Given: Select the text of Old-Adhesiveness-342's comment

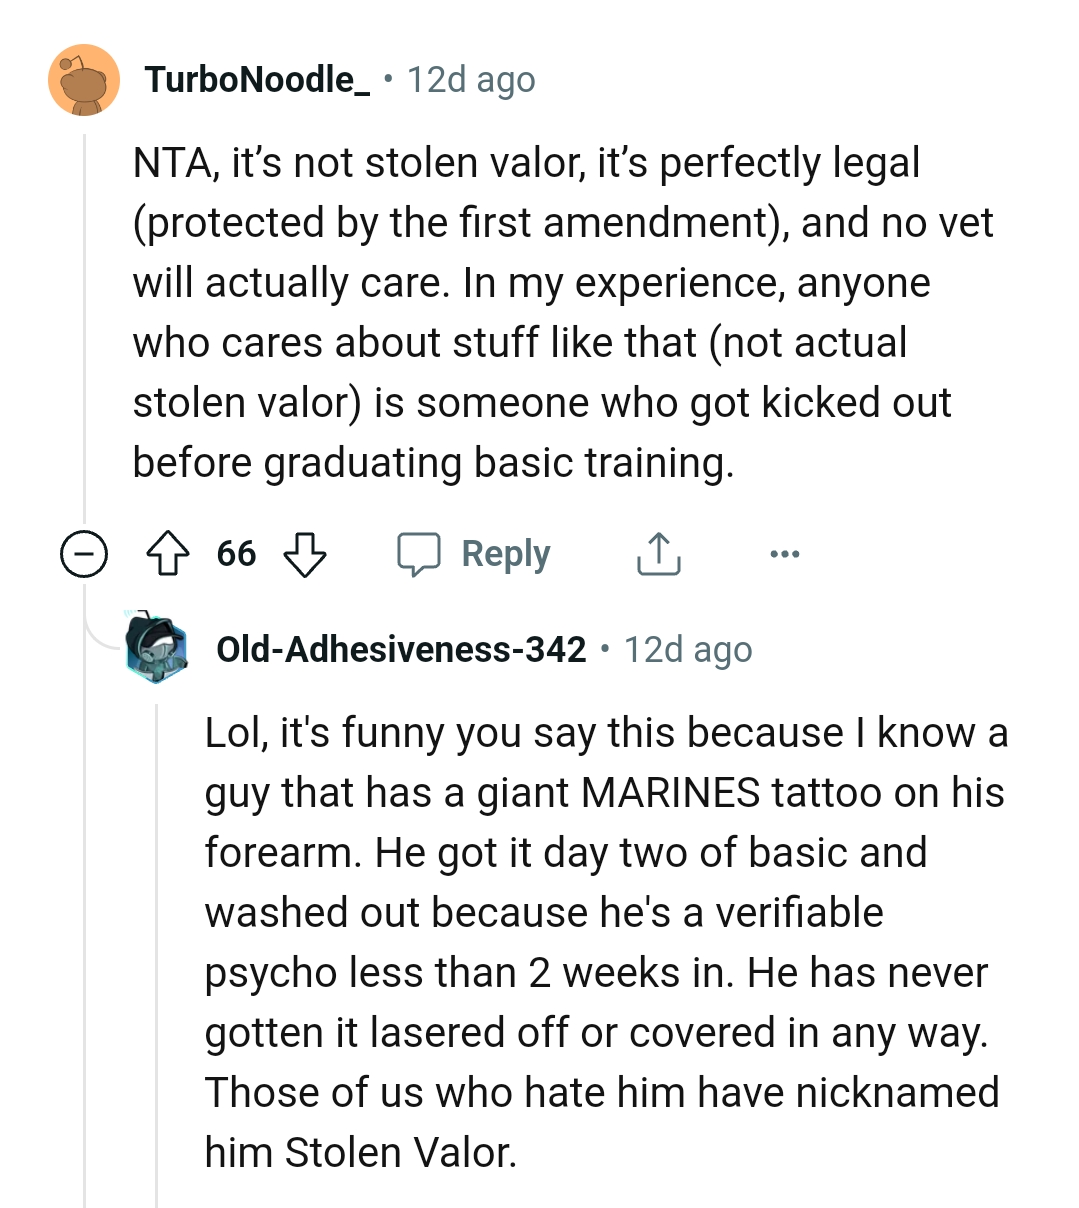Looking at the screenshot, I should pyautogui.click(x=600, y=940).
